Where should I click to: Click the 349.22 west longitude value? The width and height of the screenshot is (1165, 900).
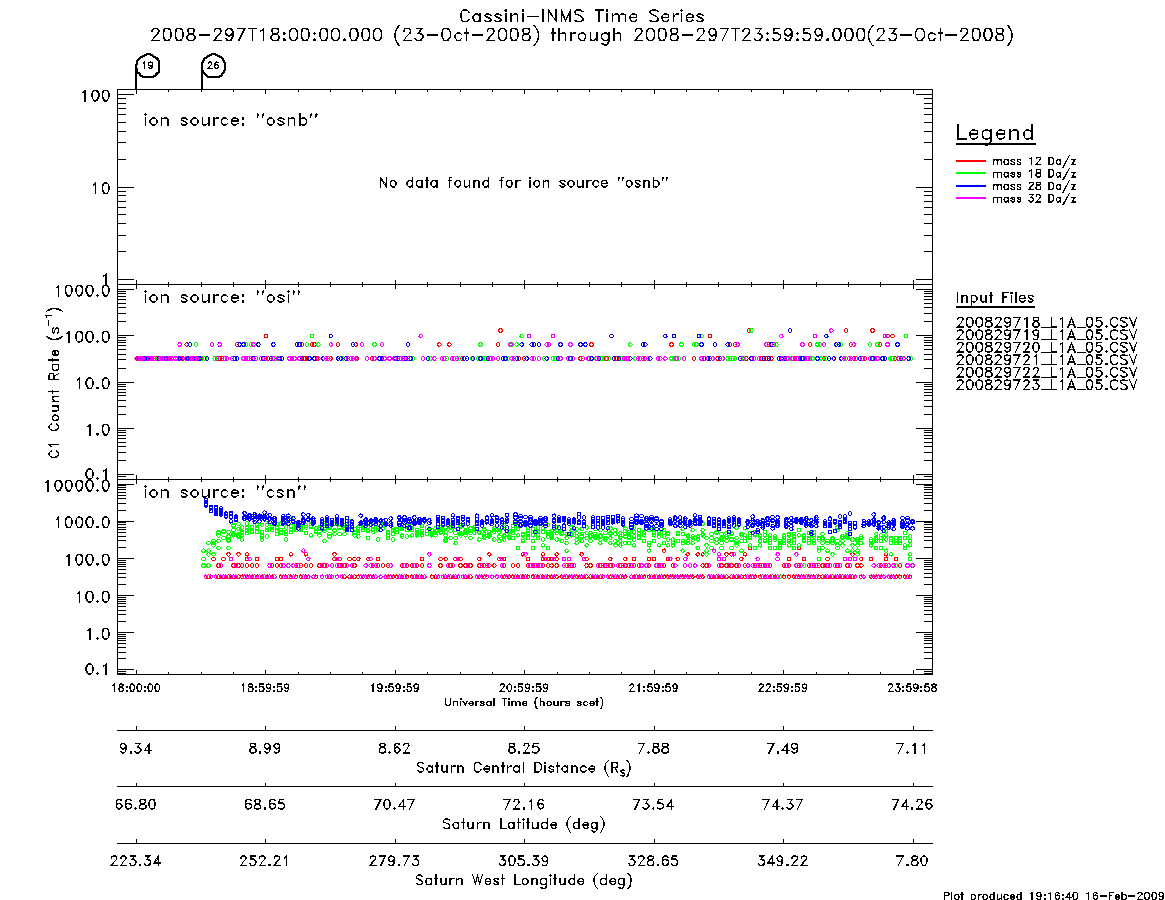[782, 861]
